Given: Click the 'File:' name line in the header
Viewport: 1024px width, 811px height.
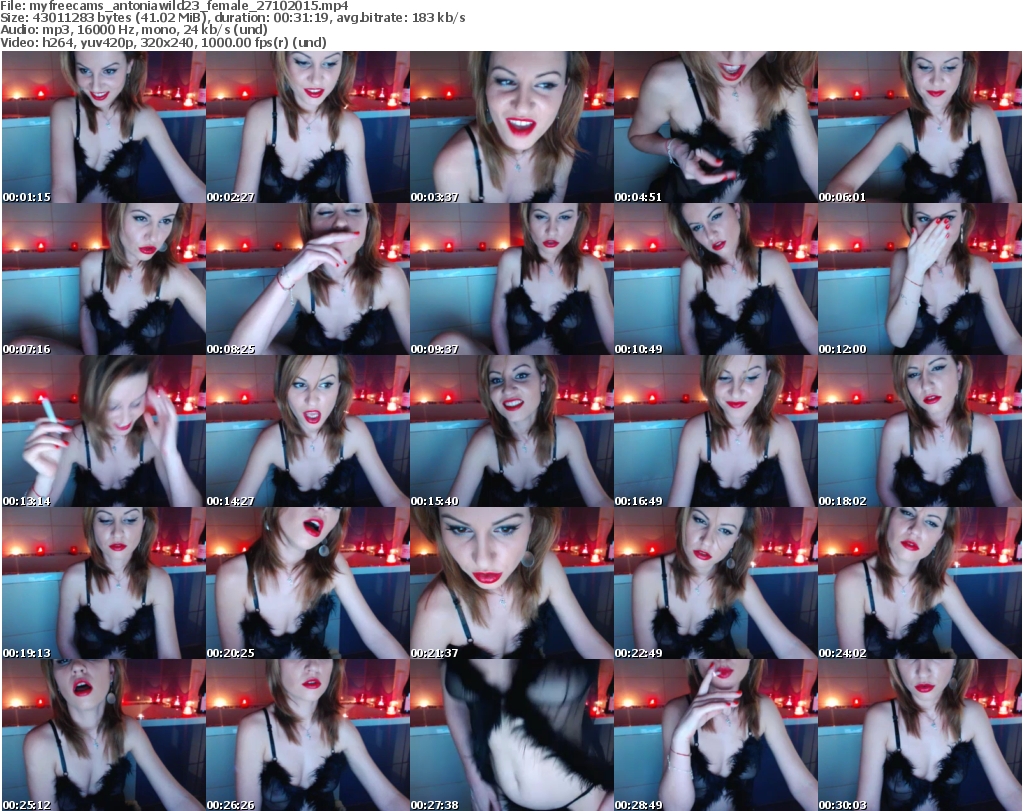Looking at the screenshot, I should point(174,6).
